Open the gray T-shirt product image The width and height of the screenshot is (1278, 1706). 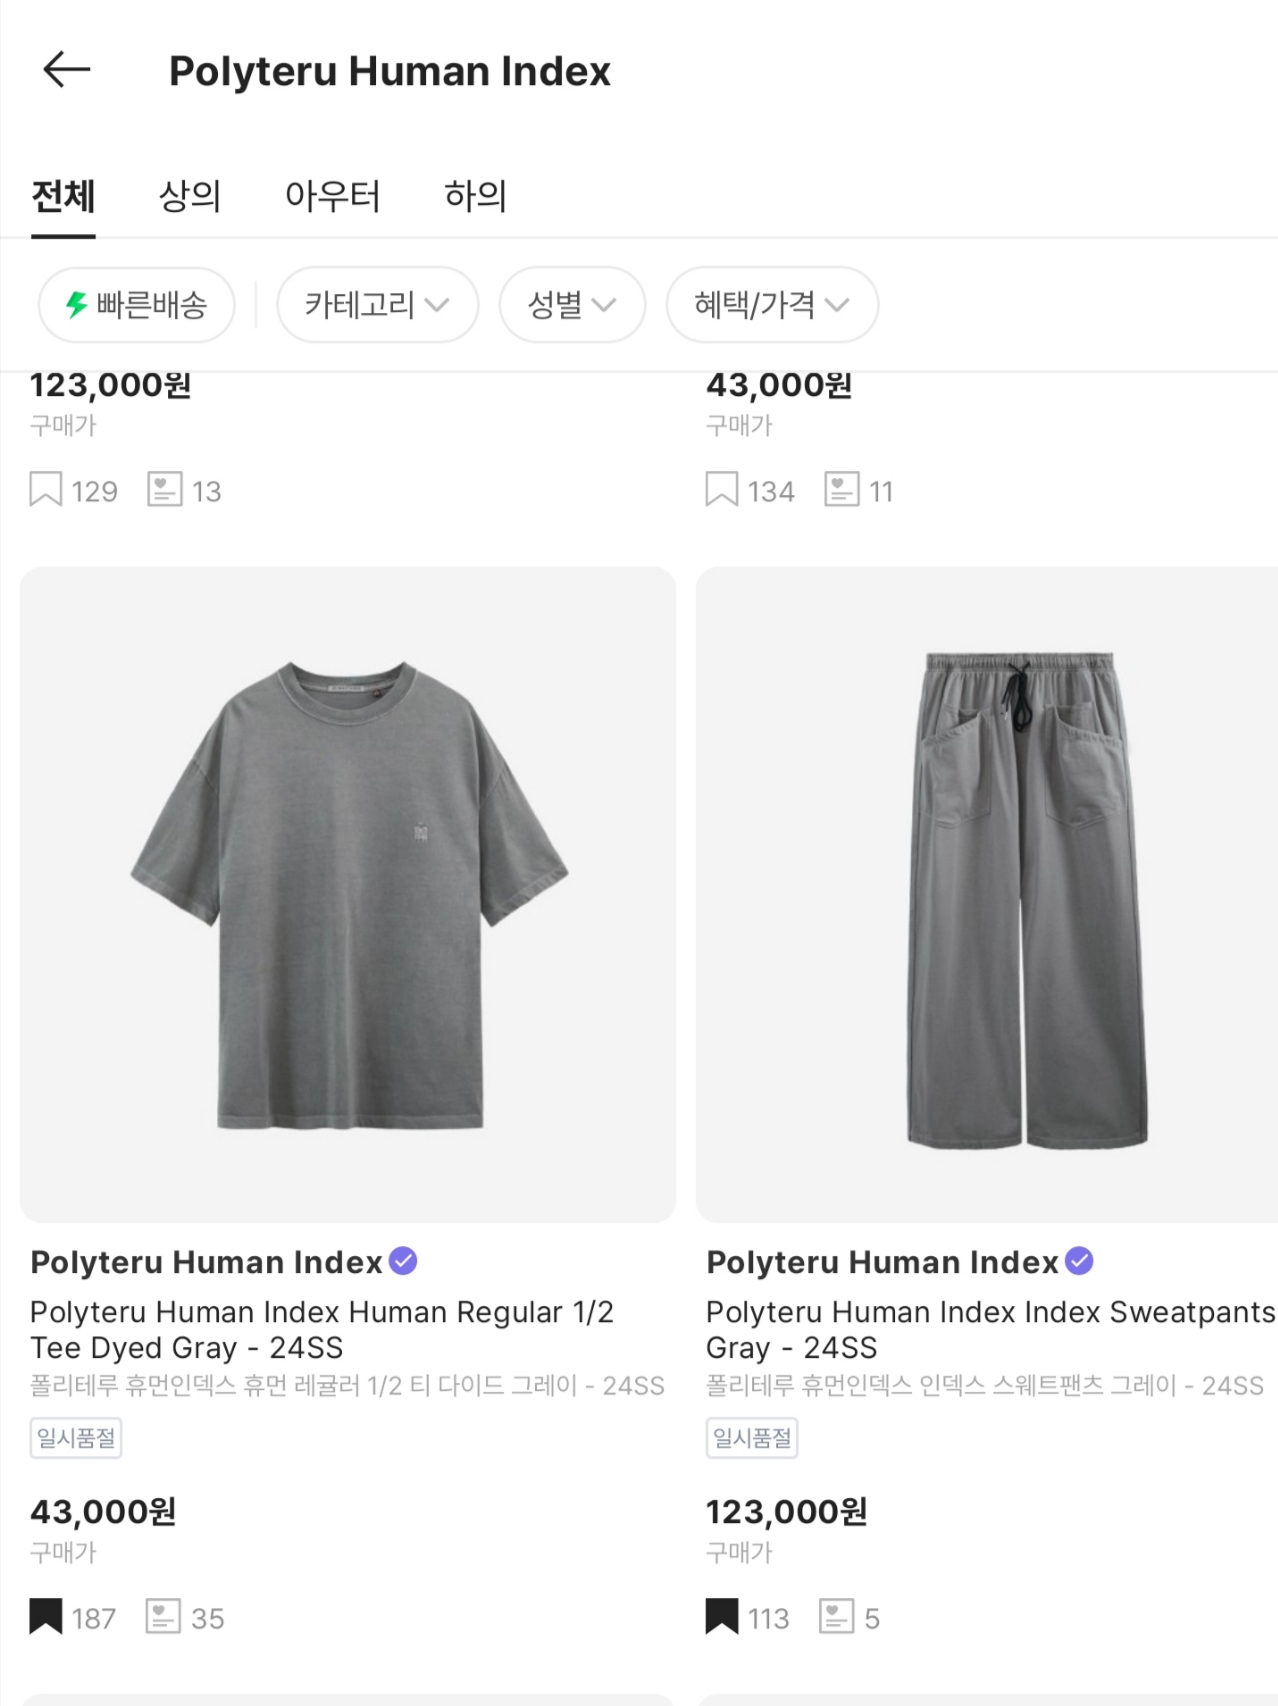348,894
